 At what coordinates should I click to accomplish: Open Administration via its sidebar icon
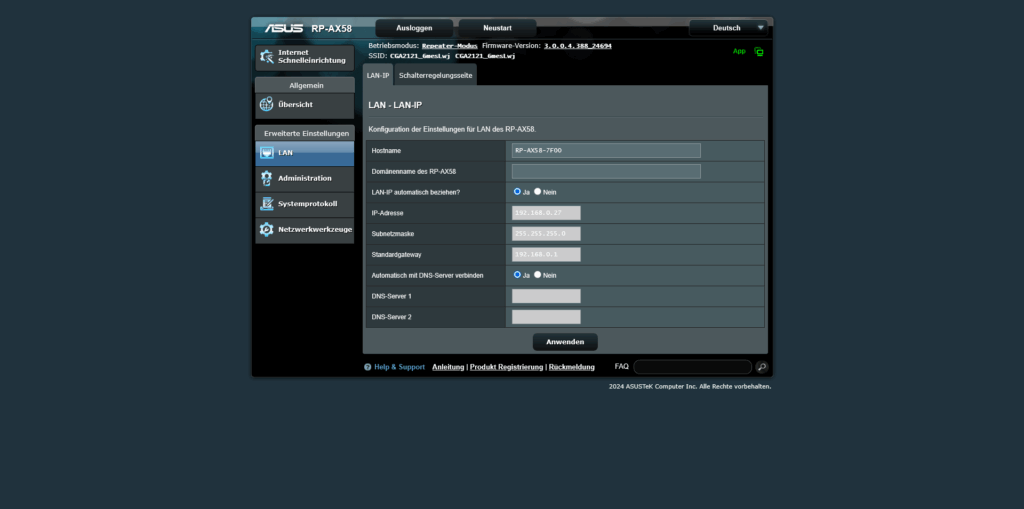click(x=266, y=178)
